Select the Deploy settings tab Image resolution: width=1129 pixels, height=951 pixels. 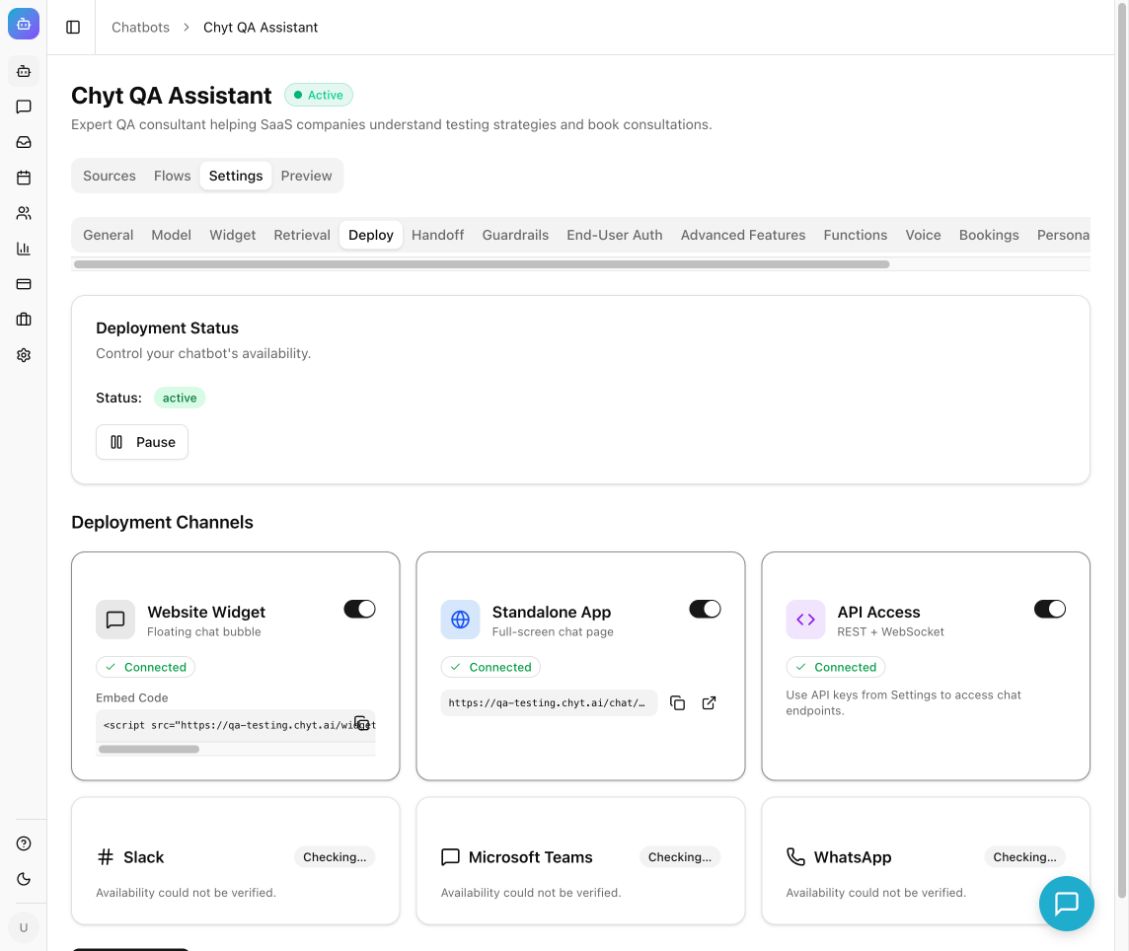point(370,235)
